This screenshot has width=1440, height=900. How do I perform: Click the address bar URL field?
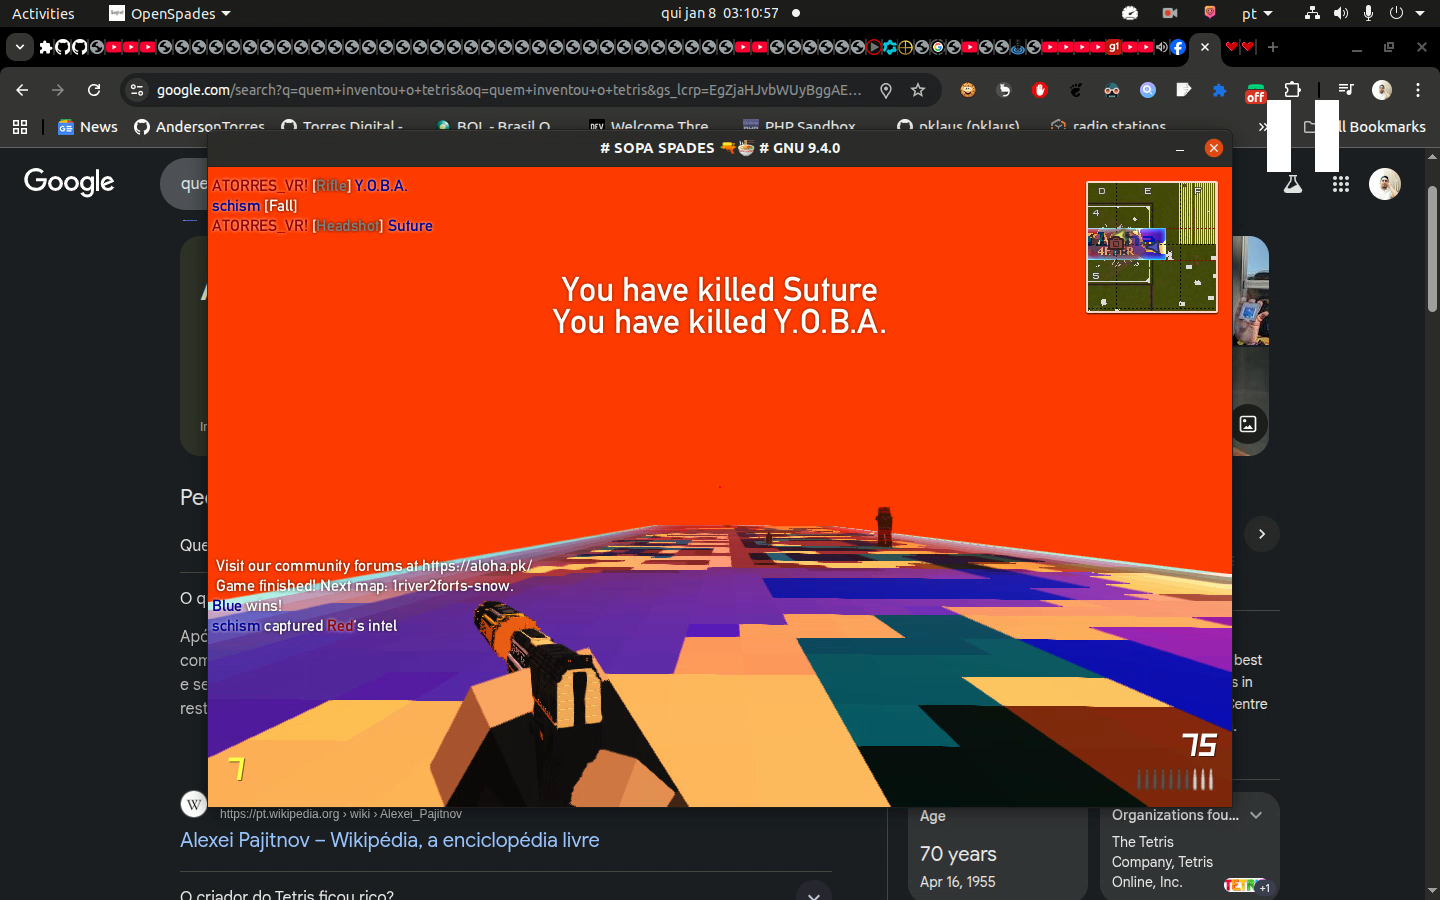point(508,90)
